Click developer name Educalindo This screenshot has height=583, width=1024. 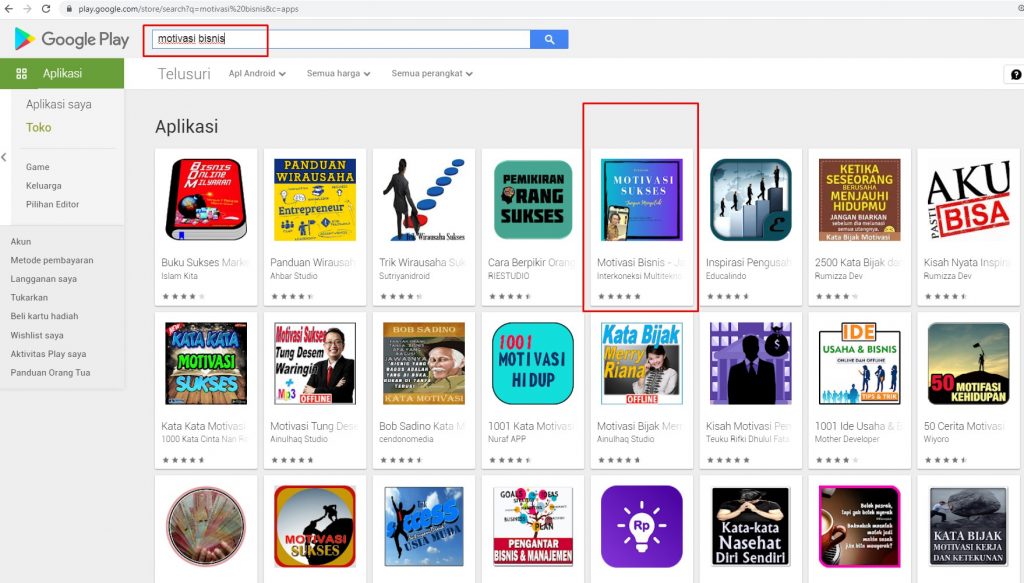click(726, 276)
